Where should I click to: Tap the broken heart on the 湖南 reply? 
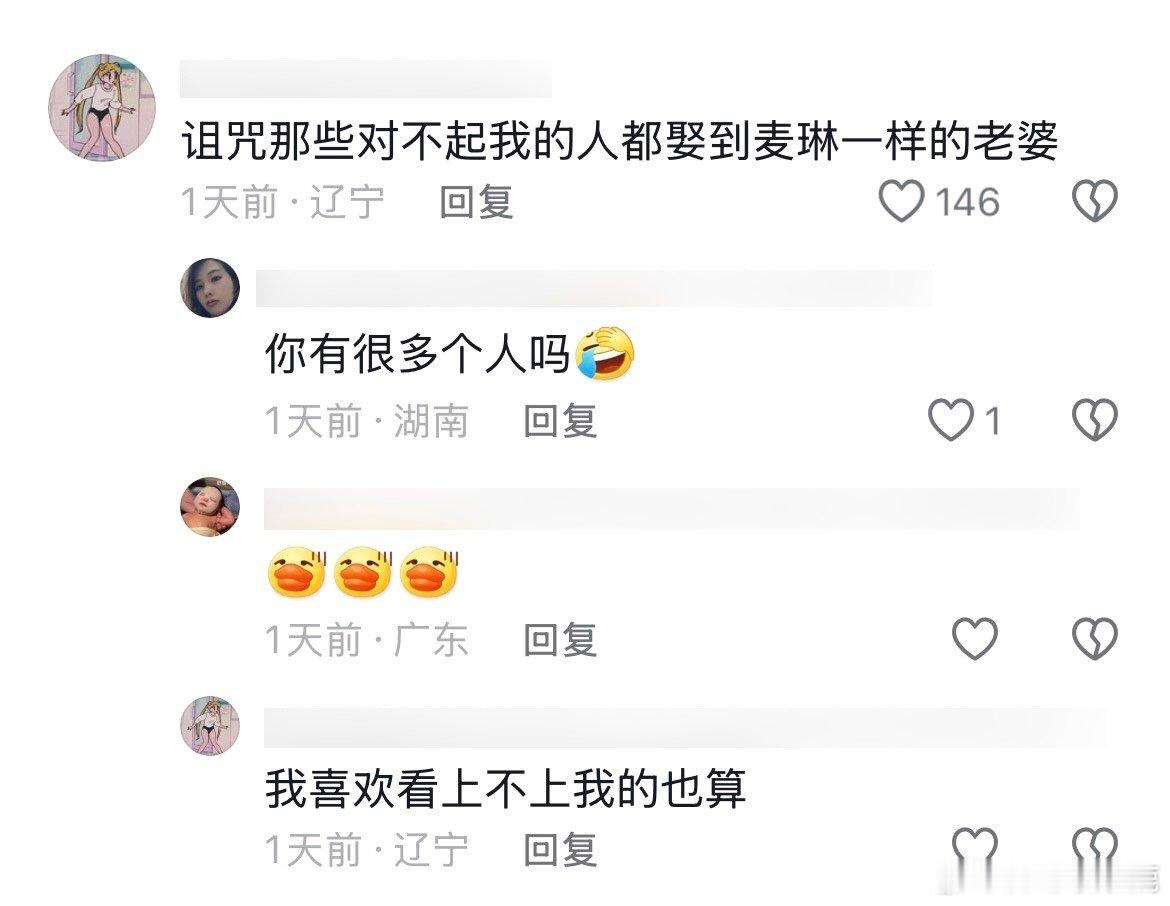click(1095, 419)
